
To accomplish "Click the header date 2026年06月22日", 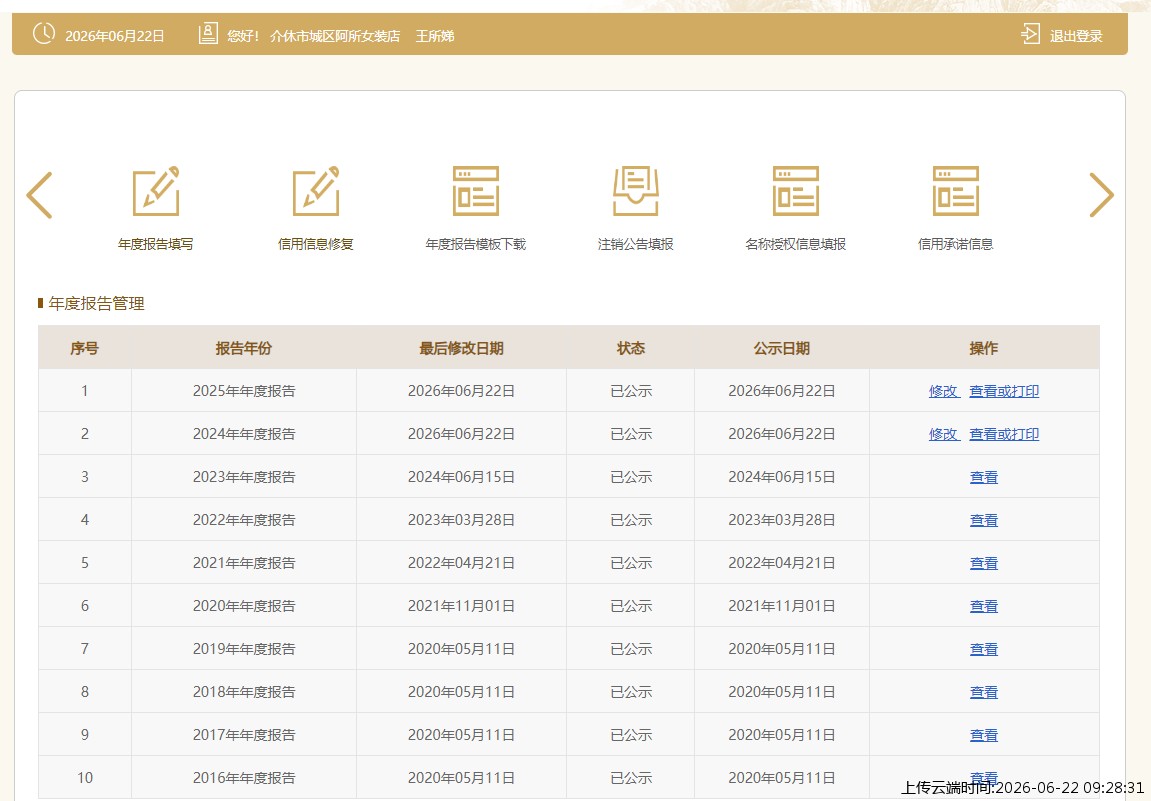I will (115, 36).
